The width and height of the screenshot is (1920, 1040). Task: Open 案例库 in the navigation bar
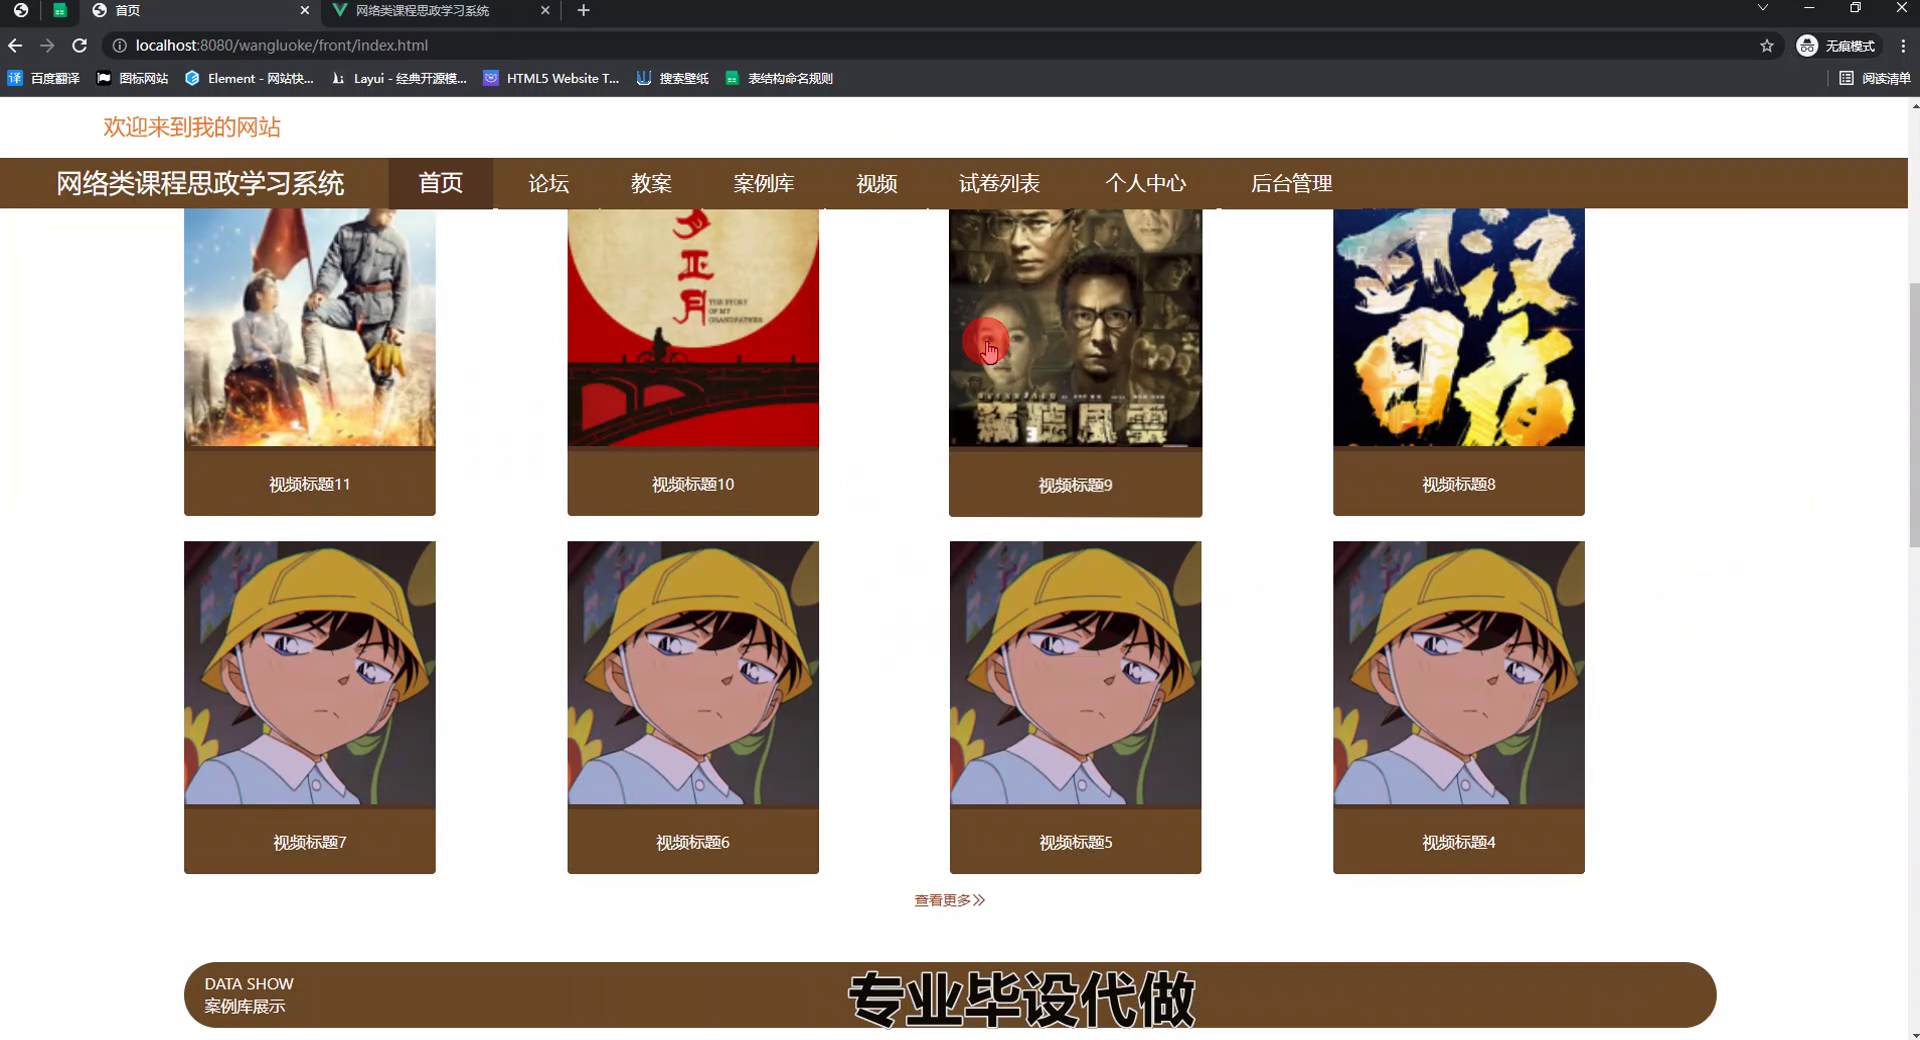[x=764, y=183]
